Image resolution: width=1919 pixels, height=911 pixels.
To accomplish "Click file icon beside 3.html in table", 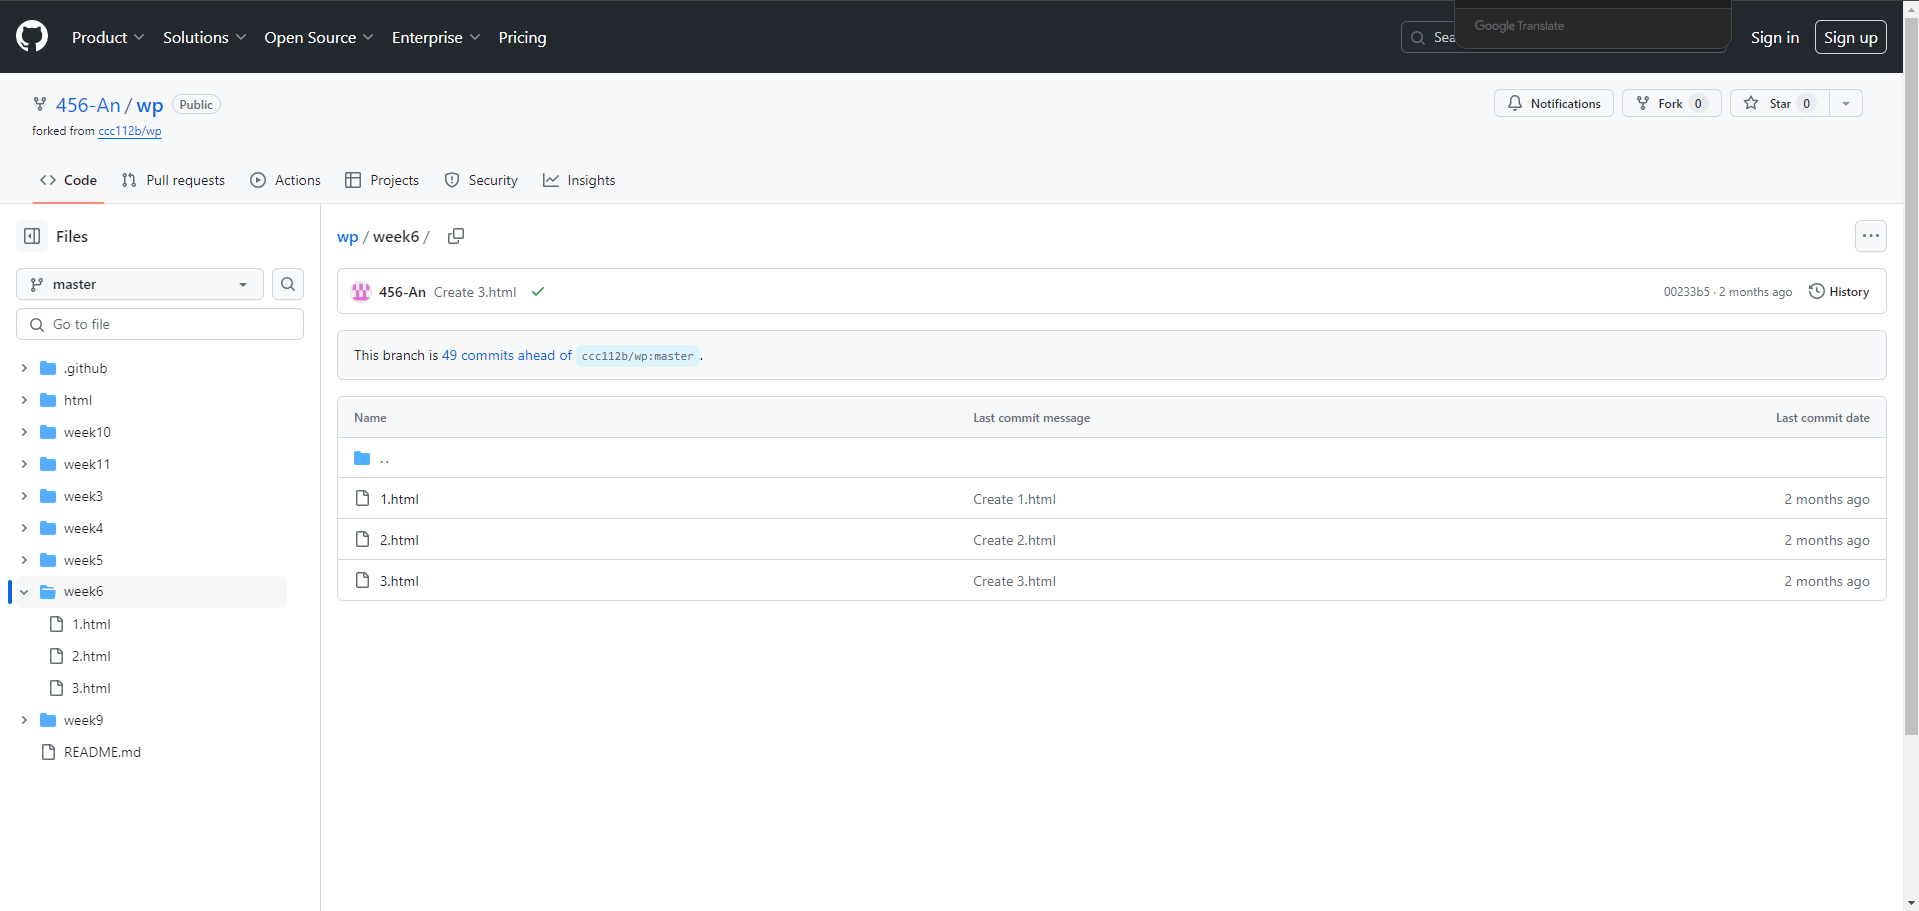I will pyautogui.click(x=362, y=580).
